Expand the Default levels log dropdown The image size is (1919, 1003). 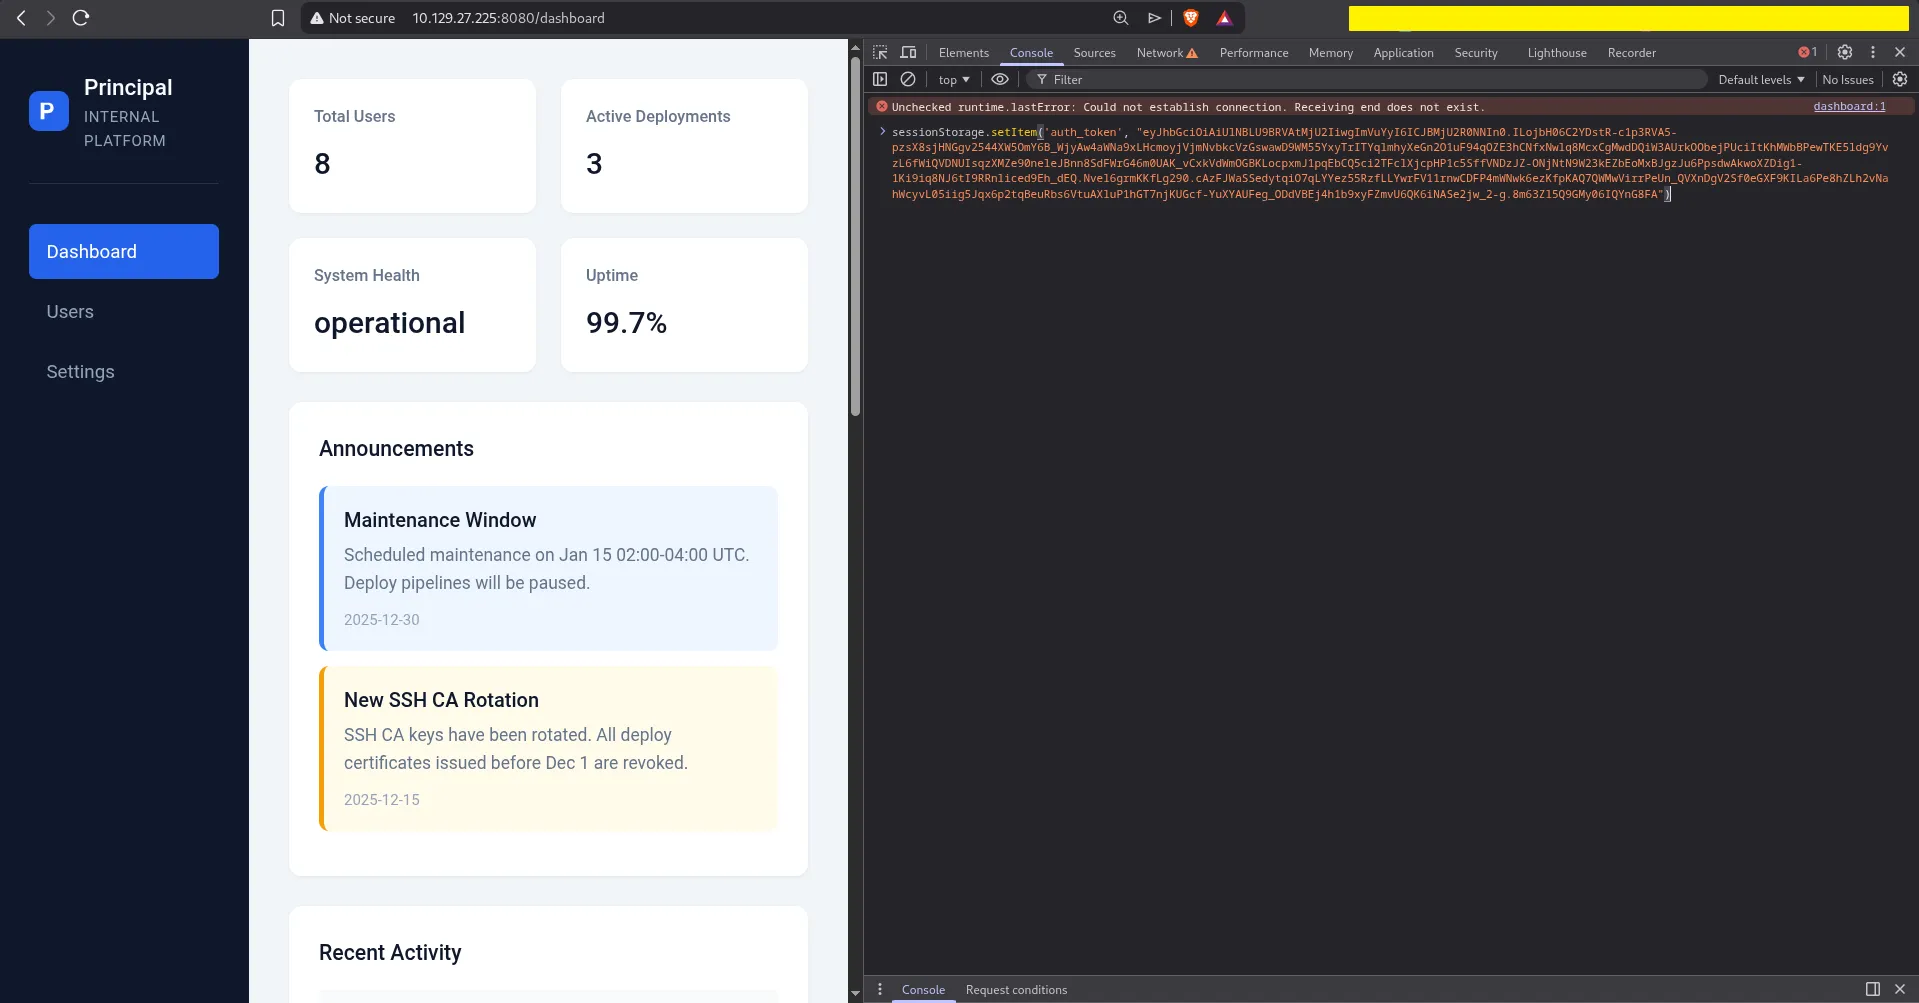pyautogui.click(x=1761, y=79)
